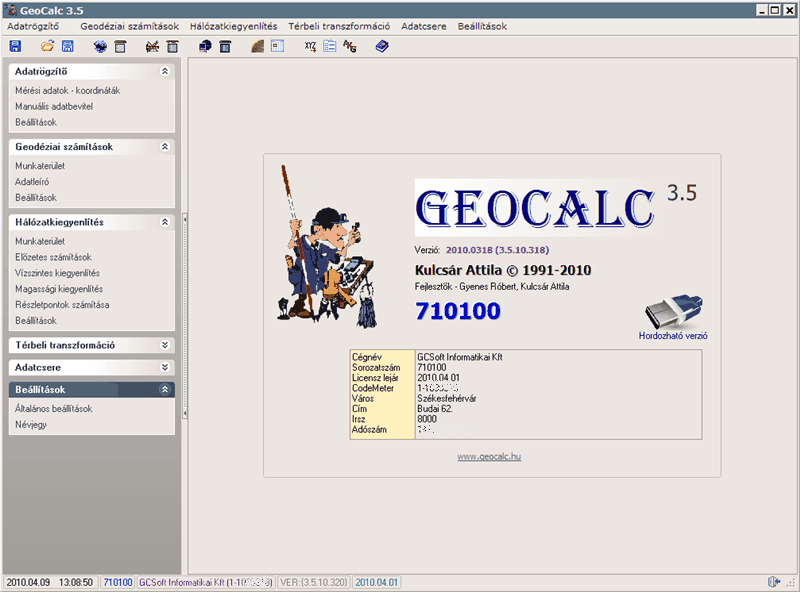Open Általános beállítások

[x=54, y=408]
